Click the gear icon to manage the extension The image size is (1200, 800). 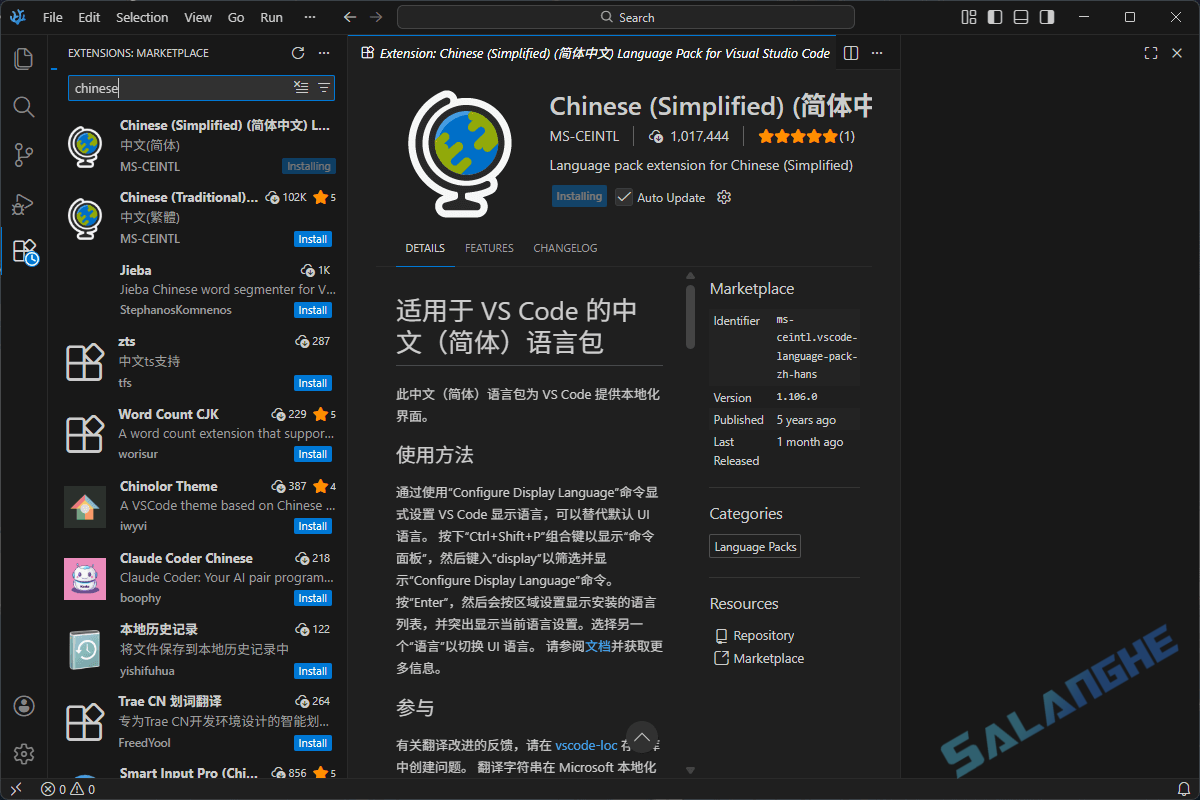click(x=722, y=196)
